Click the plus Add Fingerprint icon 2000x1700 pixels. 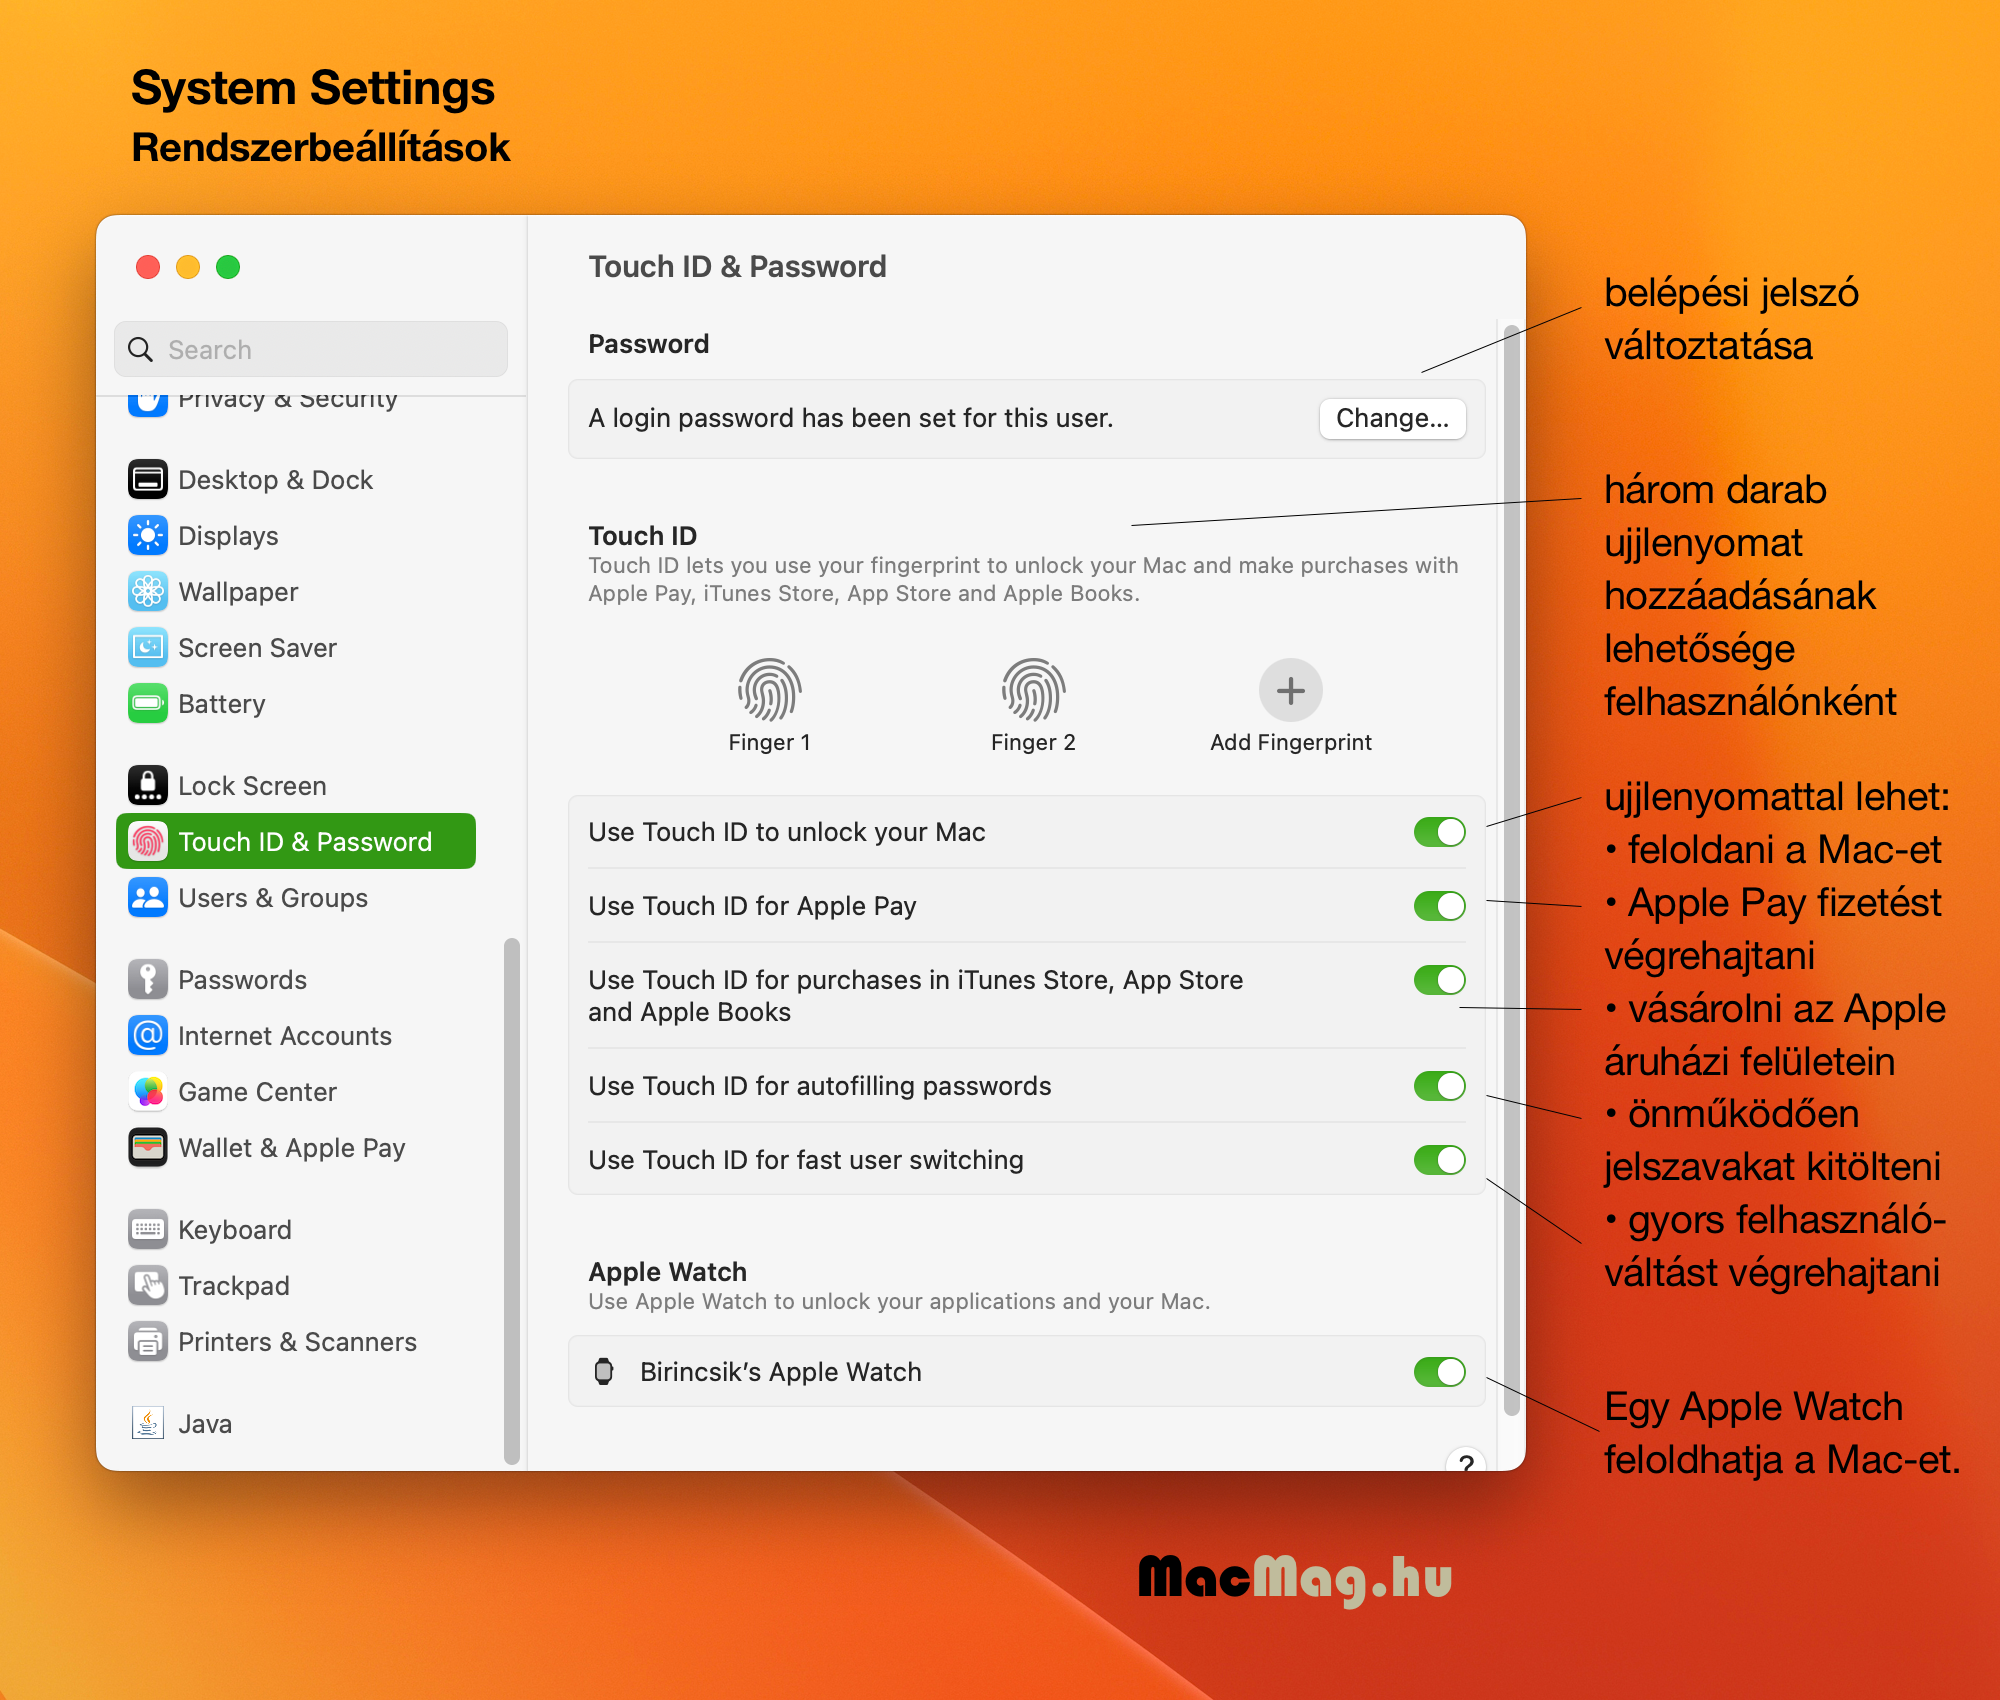pos(1290,690)
